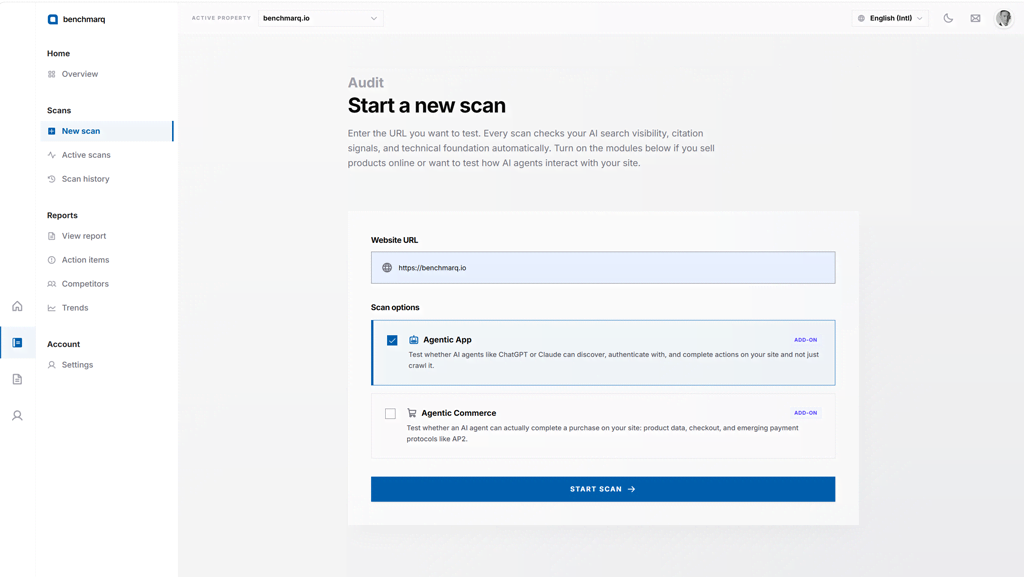Click the Scan history clock icon
The image size is (1024, 577).
pos(52,179)
